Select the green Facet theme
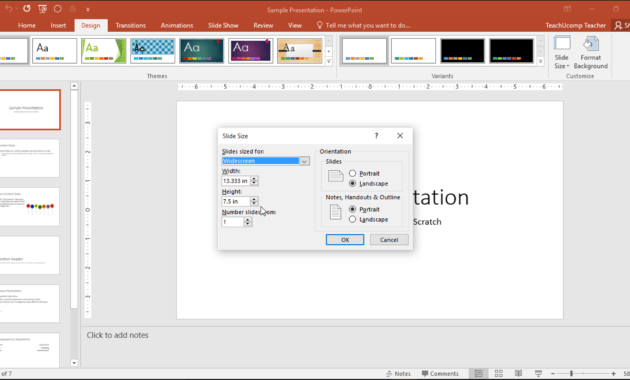630x380 pixels. [104, 51]
